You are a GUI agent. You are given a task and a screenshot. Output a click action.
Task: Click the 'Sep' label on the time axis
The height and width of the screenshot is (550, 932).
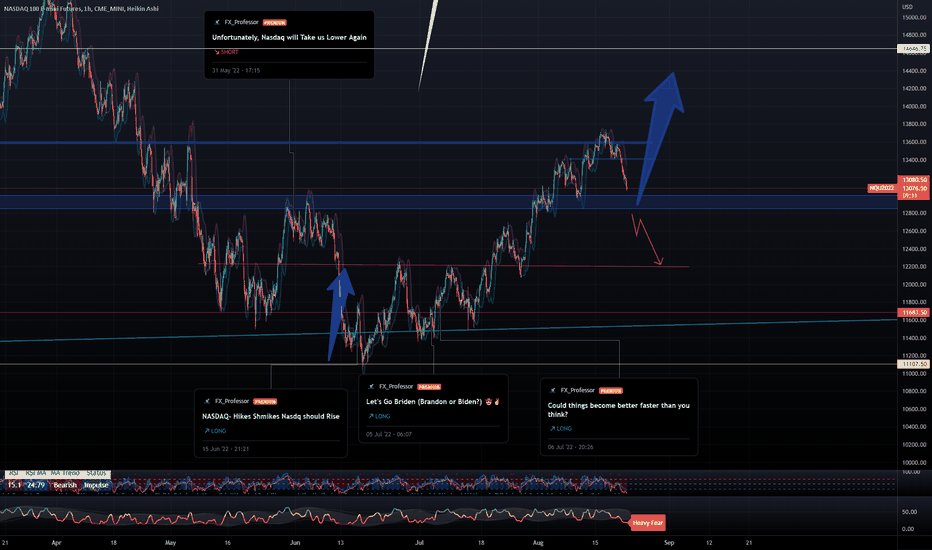669,543
